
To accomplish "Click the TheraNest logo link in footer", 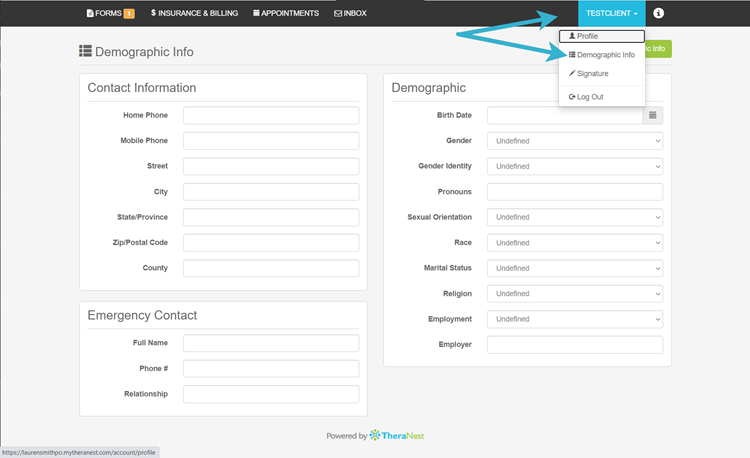I will coord(397,436).
